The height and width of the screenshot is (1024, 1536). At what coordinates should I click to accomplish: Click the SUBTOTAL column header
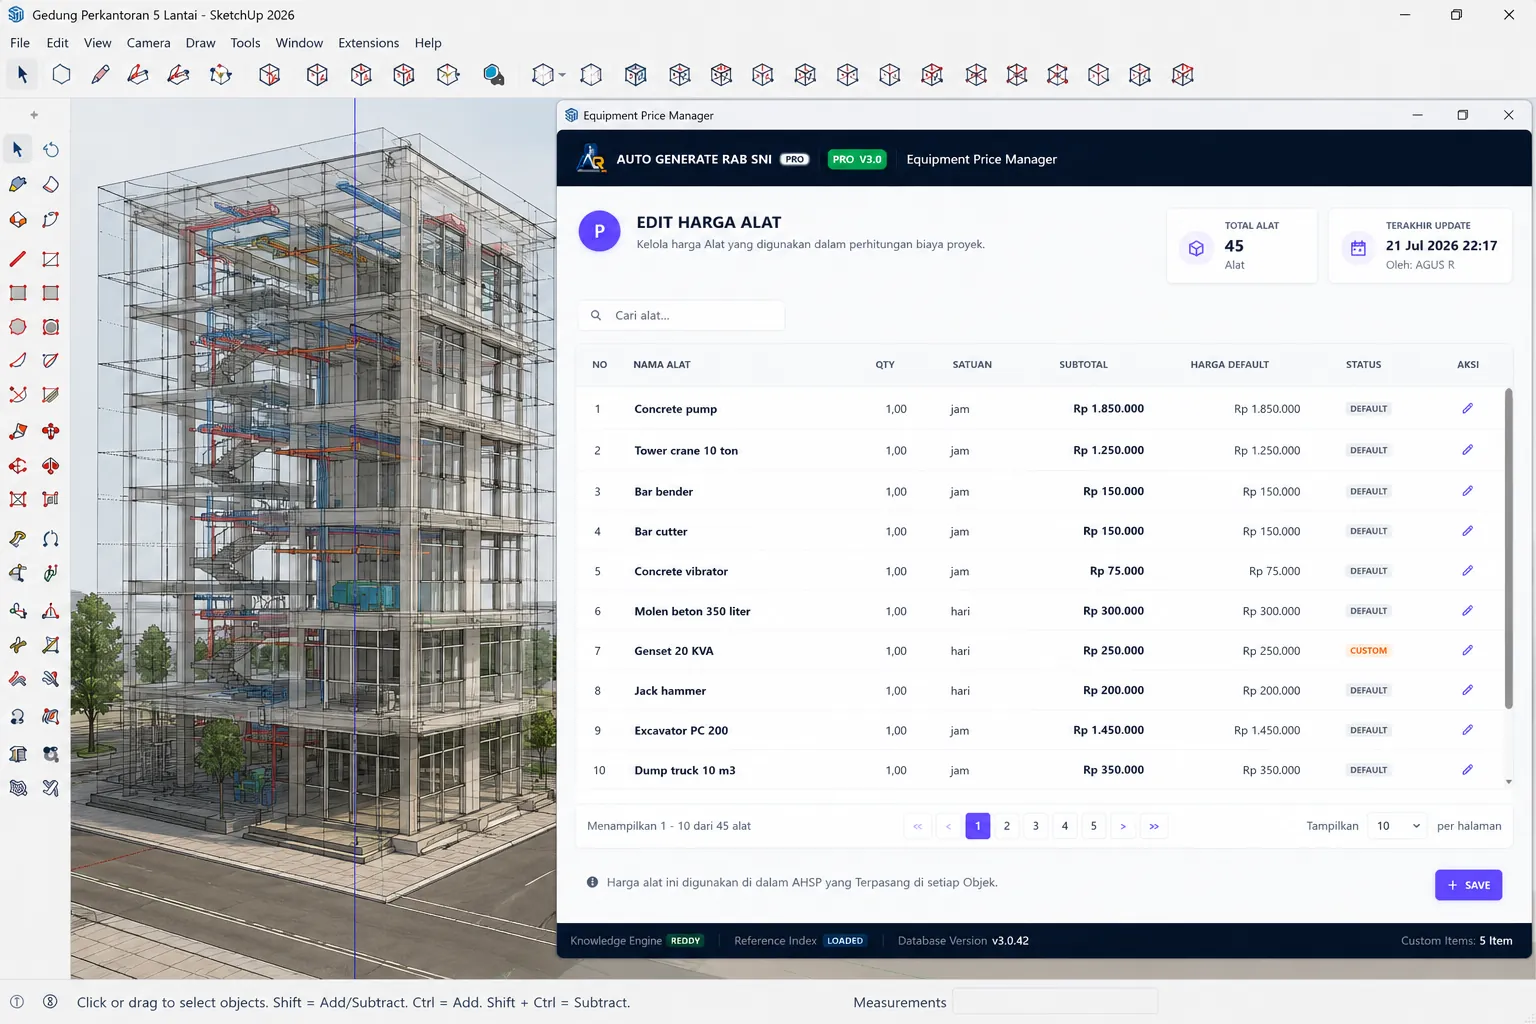pos(1083,365)
